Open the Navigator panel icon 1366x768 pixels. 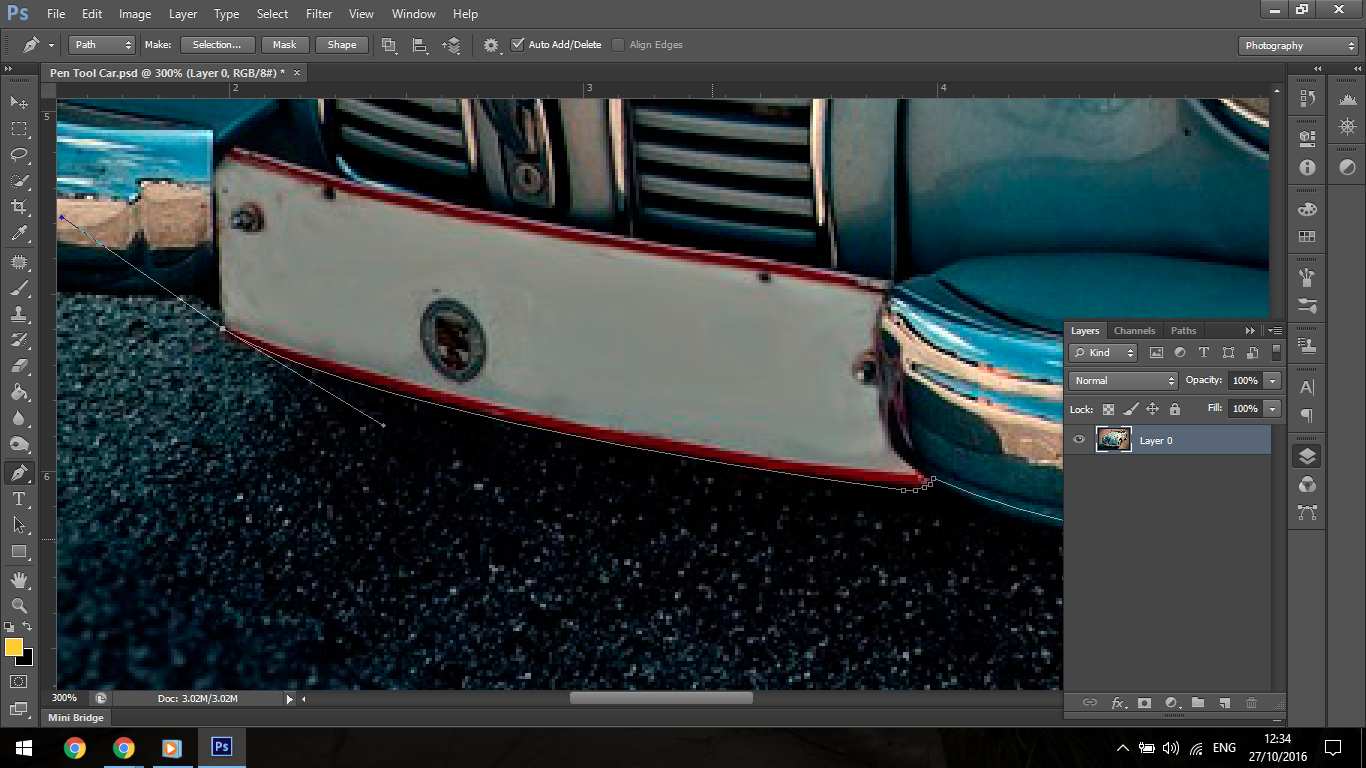pyautogui.click(x=1347, y=127)
